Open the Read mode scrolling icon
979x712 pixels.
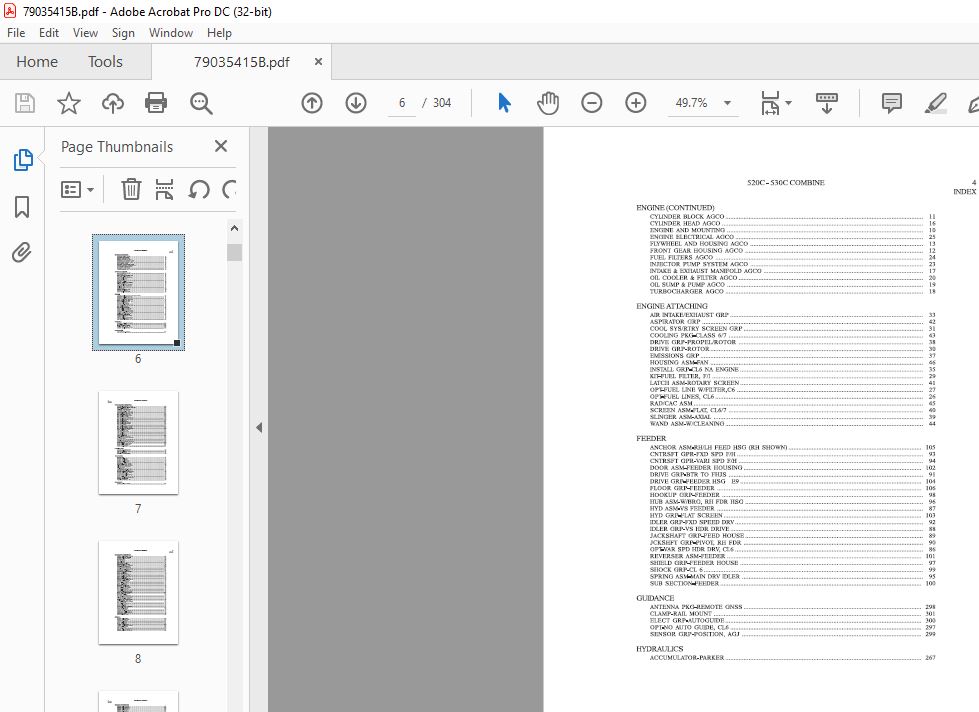coord(827,103)
